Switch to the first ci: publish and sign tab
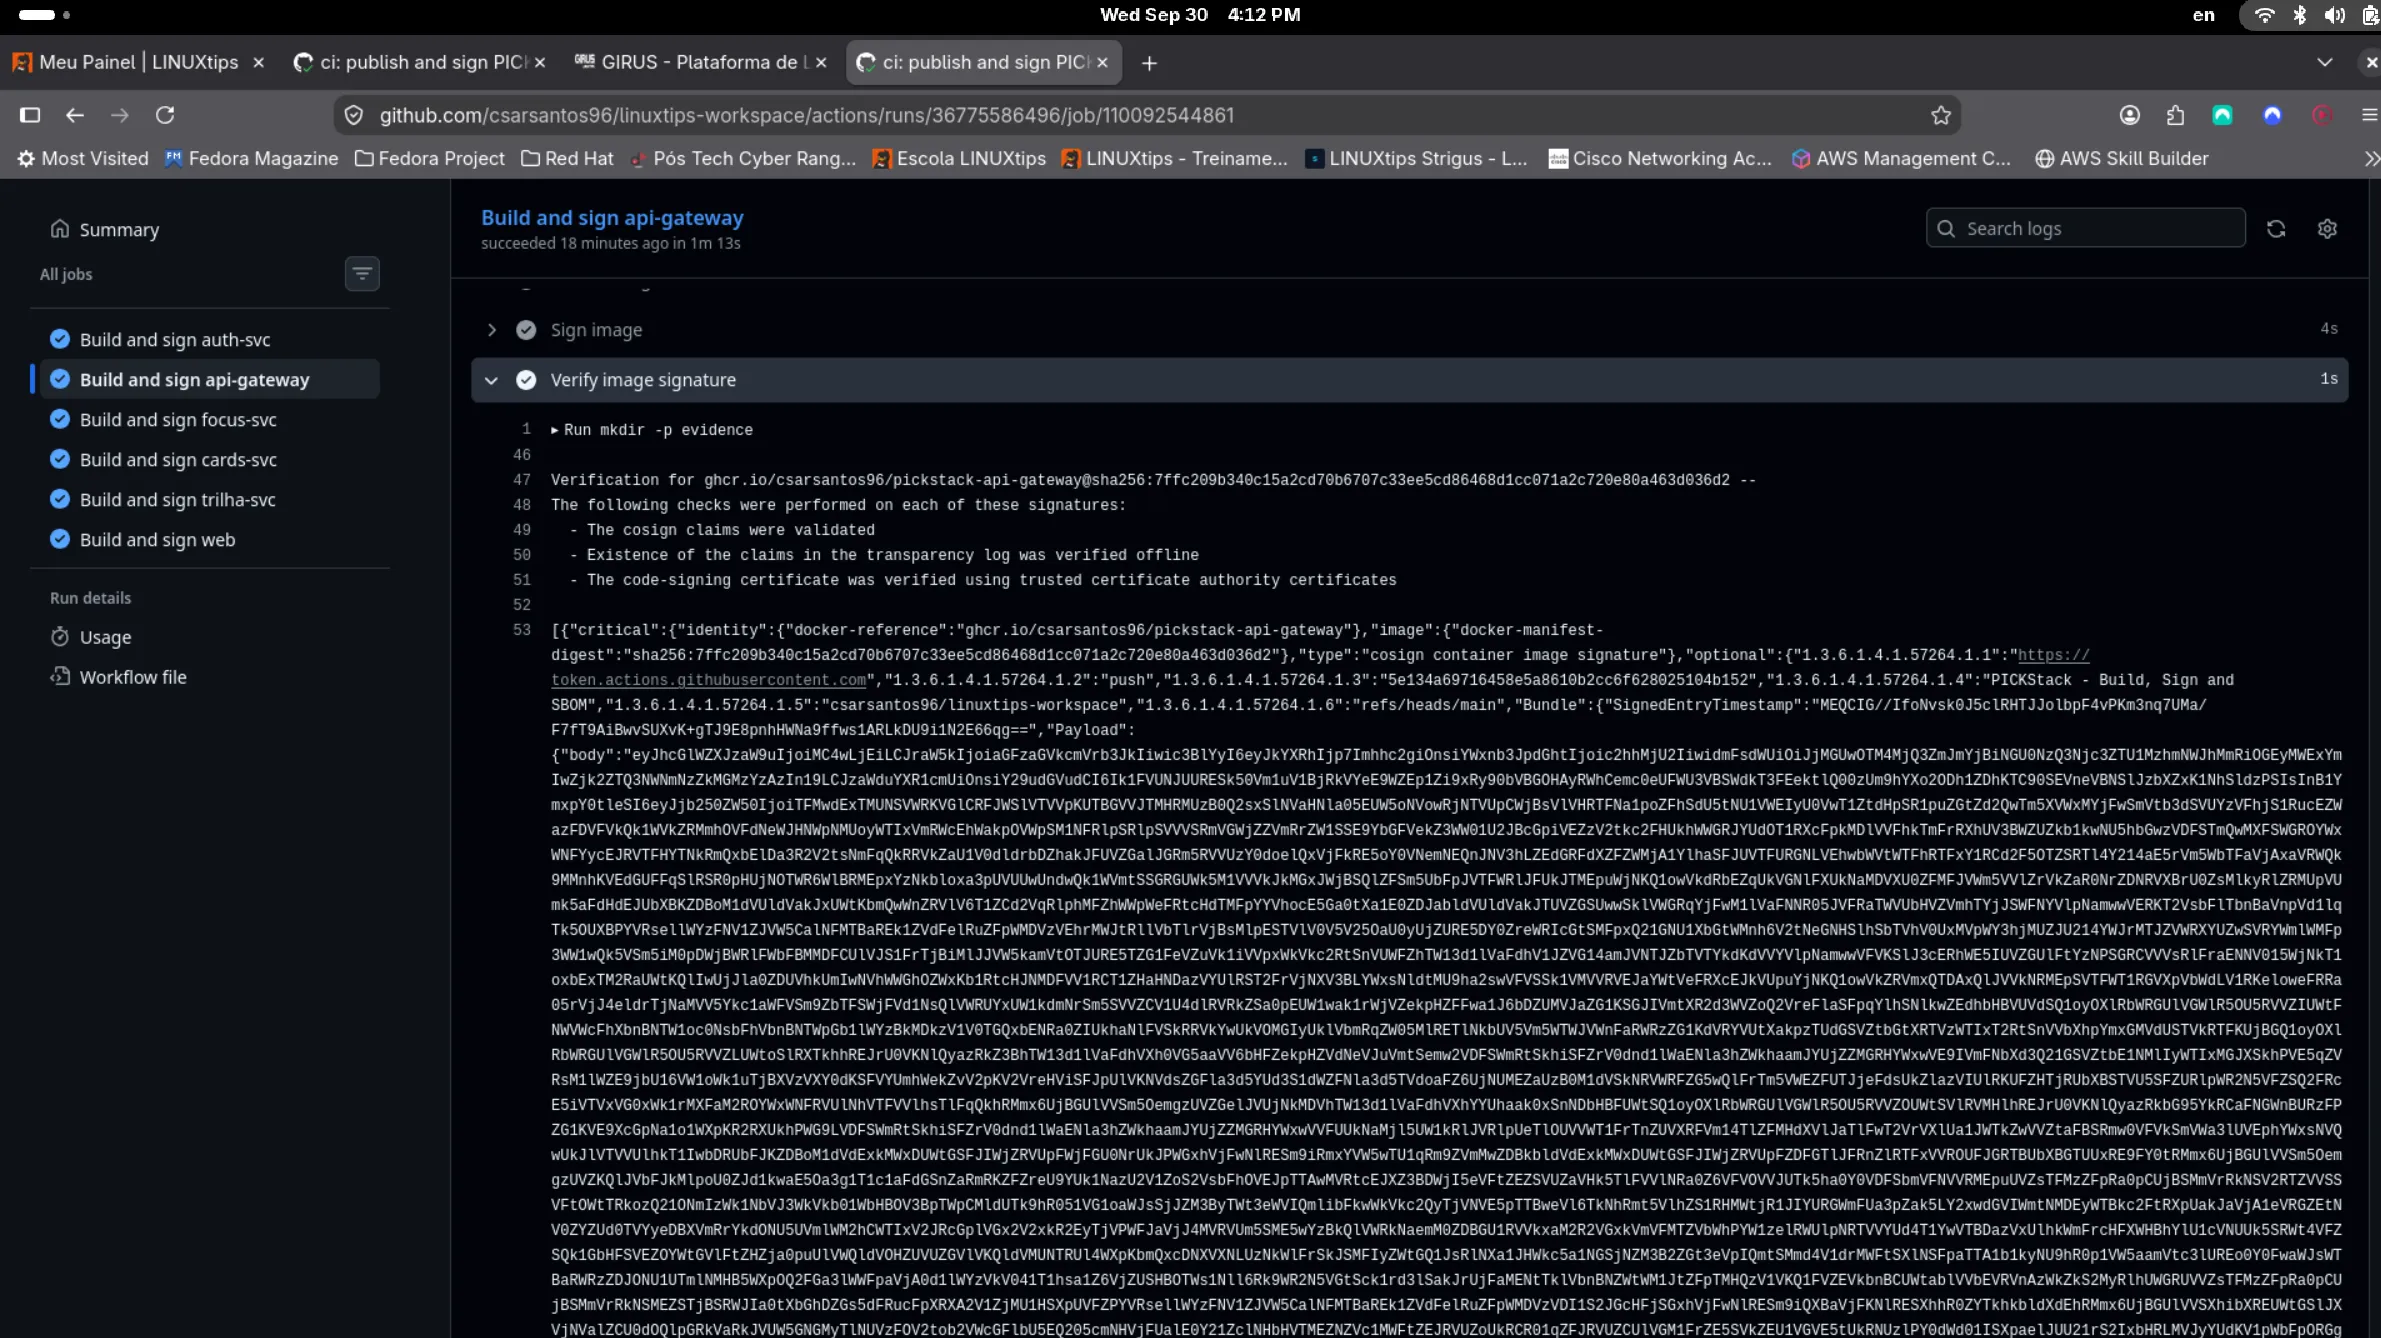Viewport: 2381px width, 1338px height. pyautogui.click(x=420, y=62)
